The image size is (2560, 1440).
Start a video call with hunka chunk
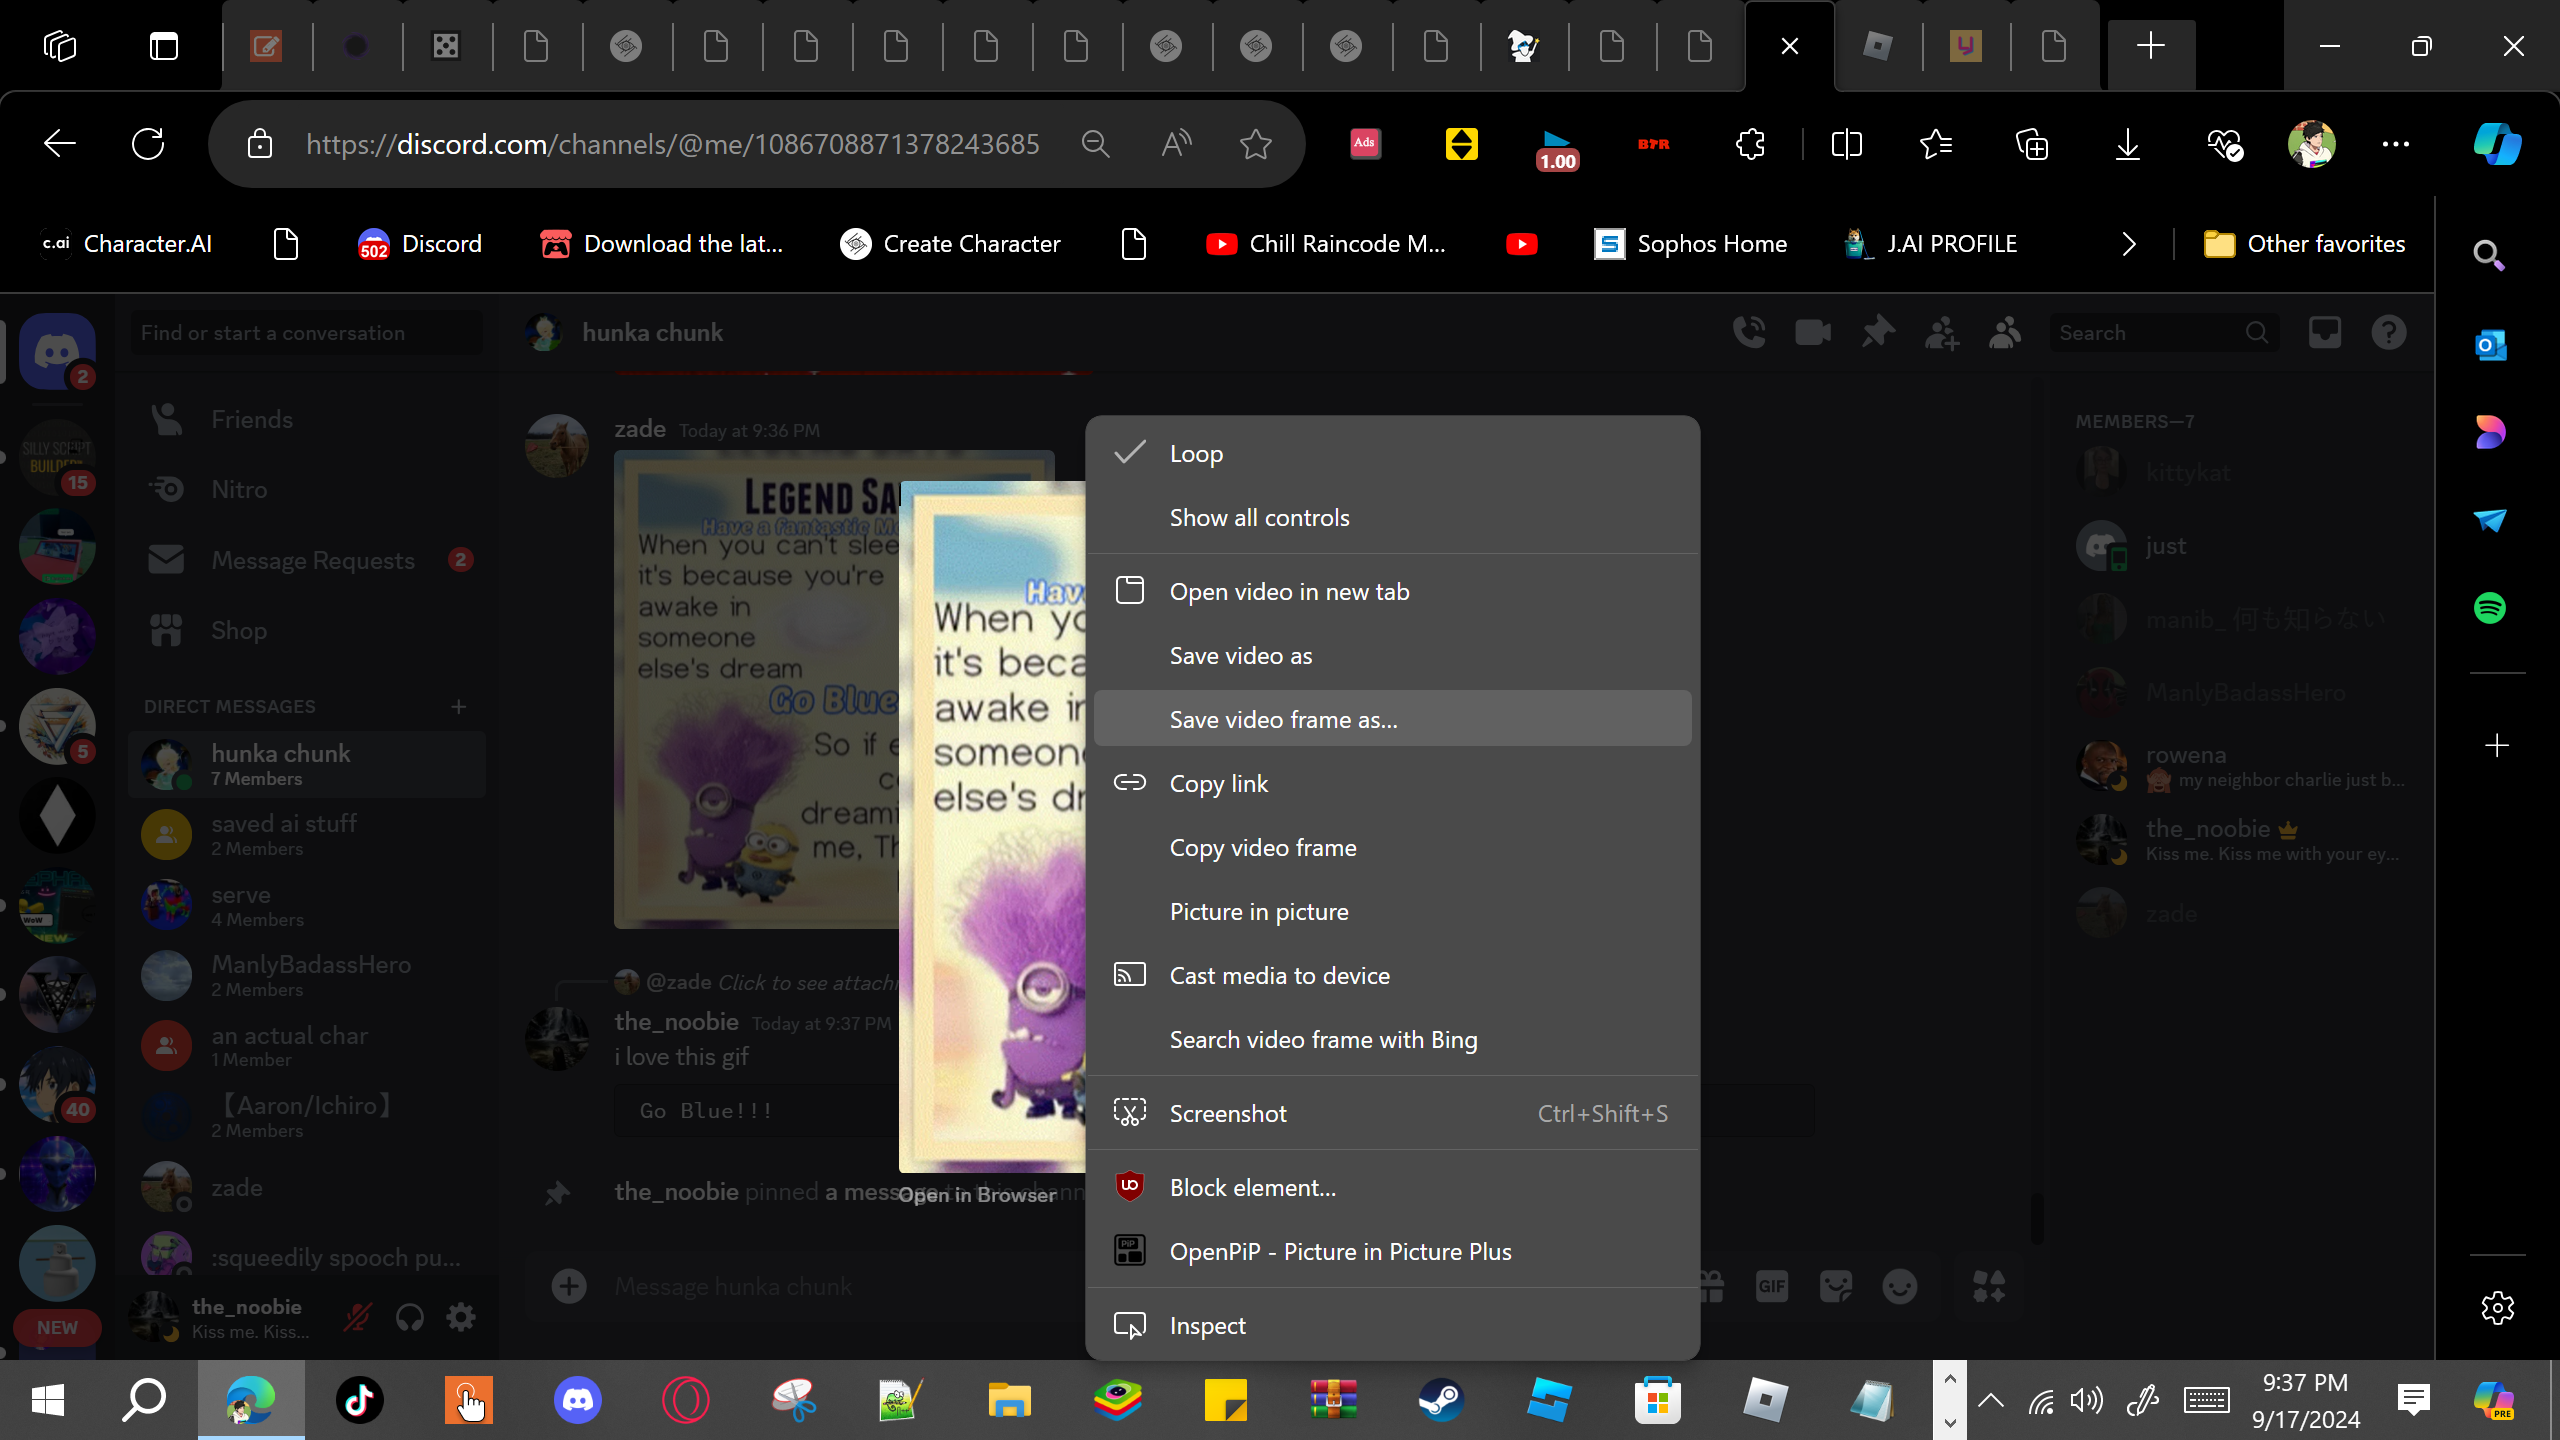click(1813, 333)
